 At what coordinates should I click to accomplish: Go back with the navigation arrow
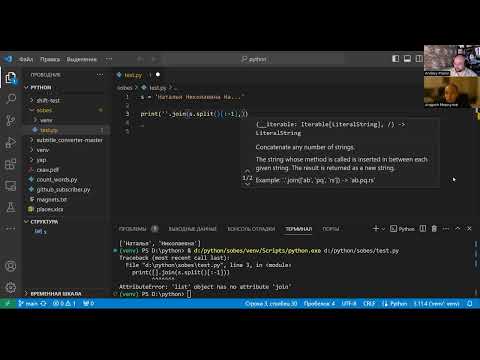(140, 59)
